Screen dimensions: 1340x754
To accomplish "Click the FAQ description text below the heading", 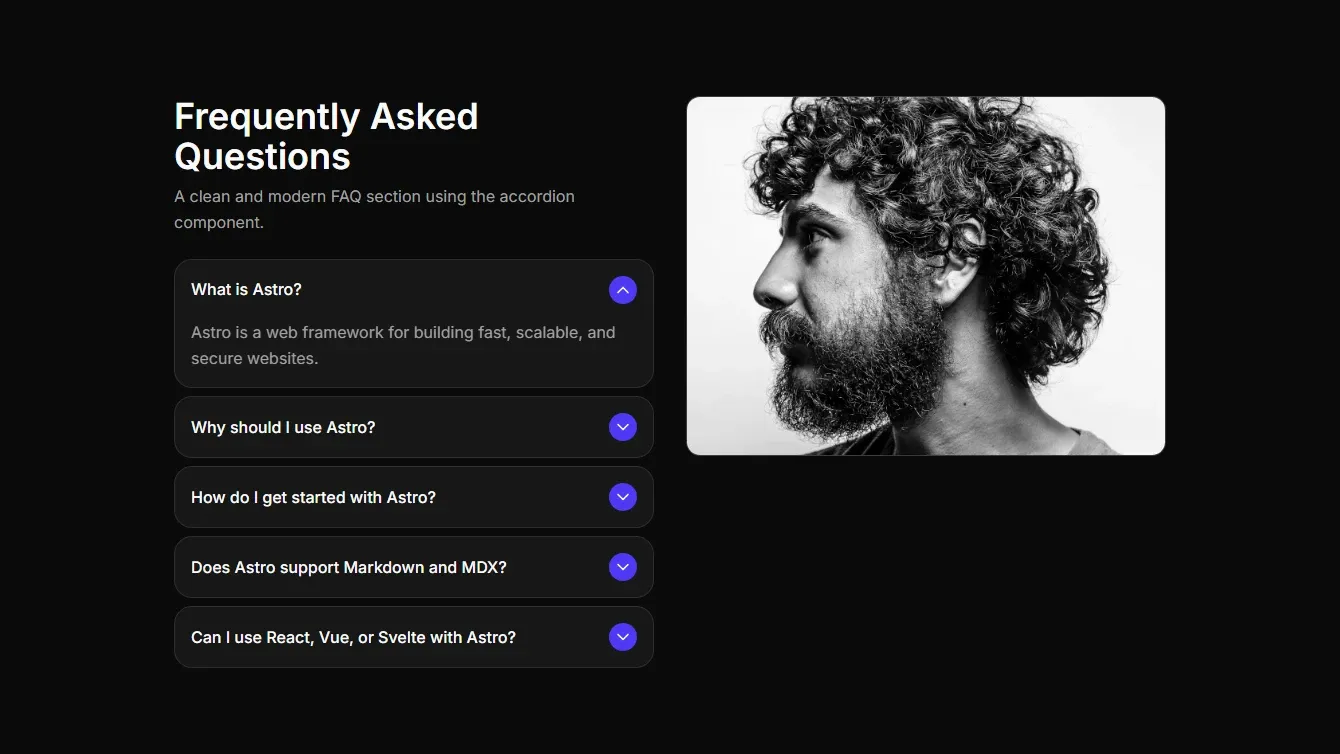I will tap(374, 209).
